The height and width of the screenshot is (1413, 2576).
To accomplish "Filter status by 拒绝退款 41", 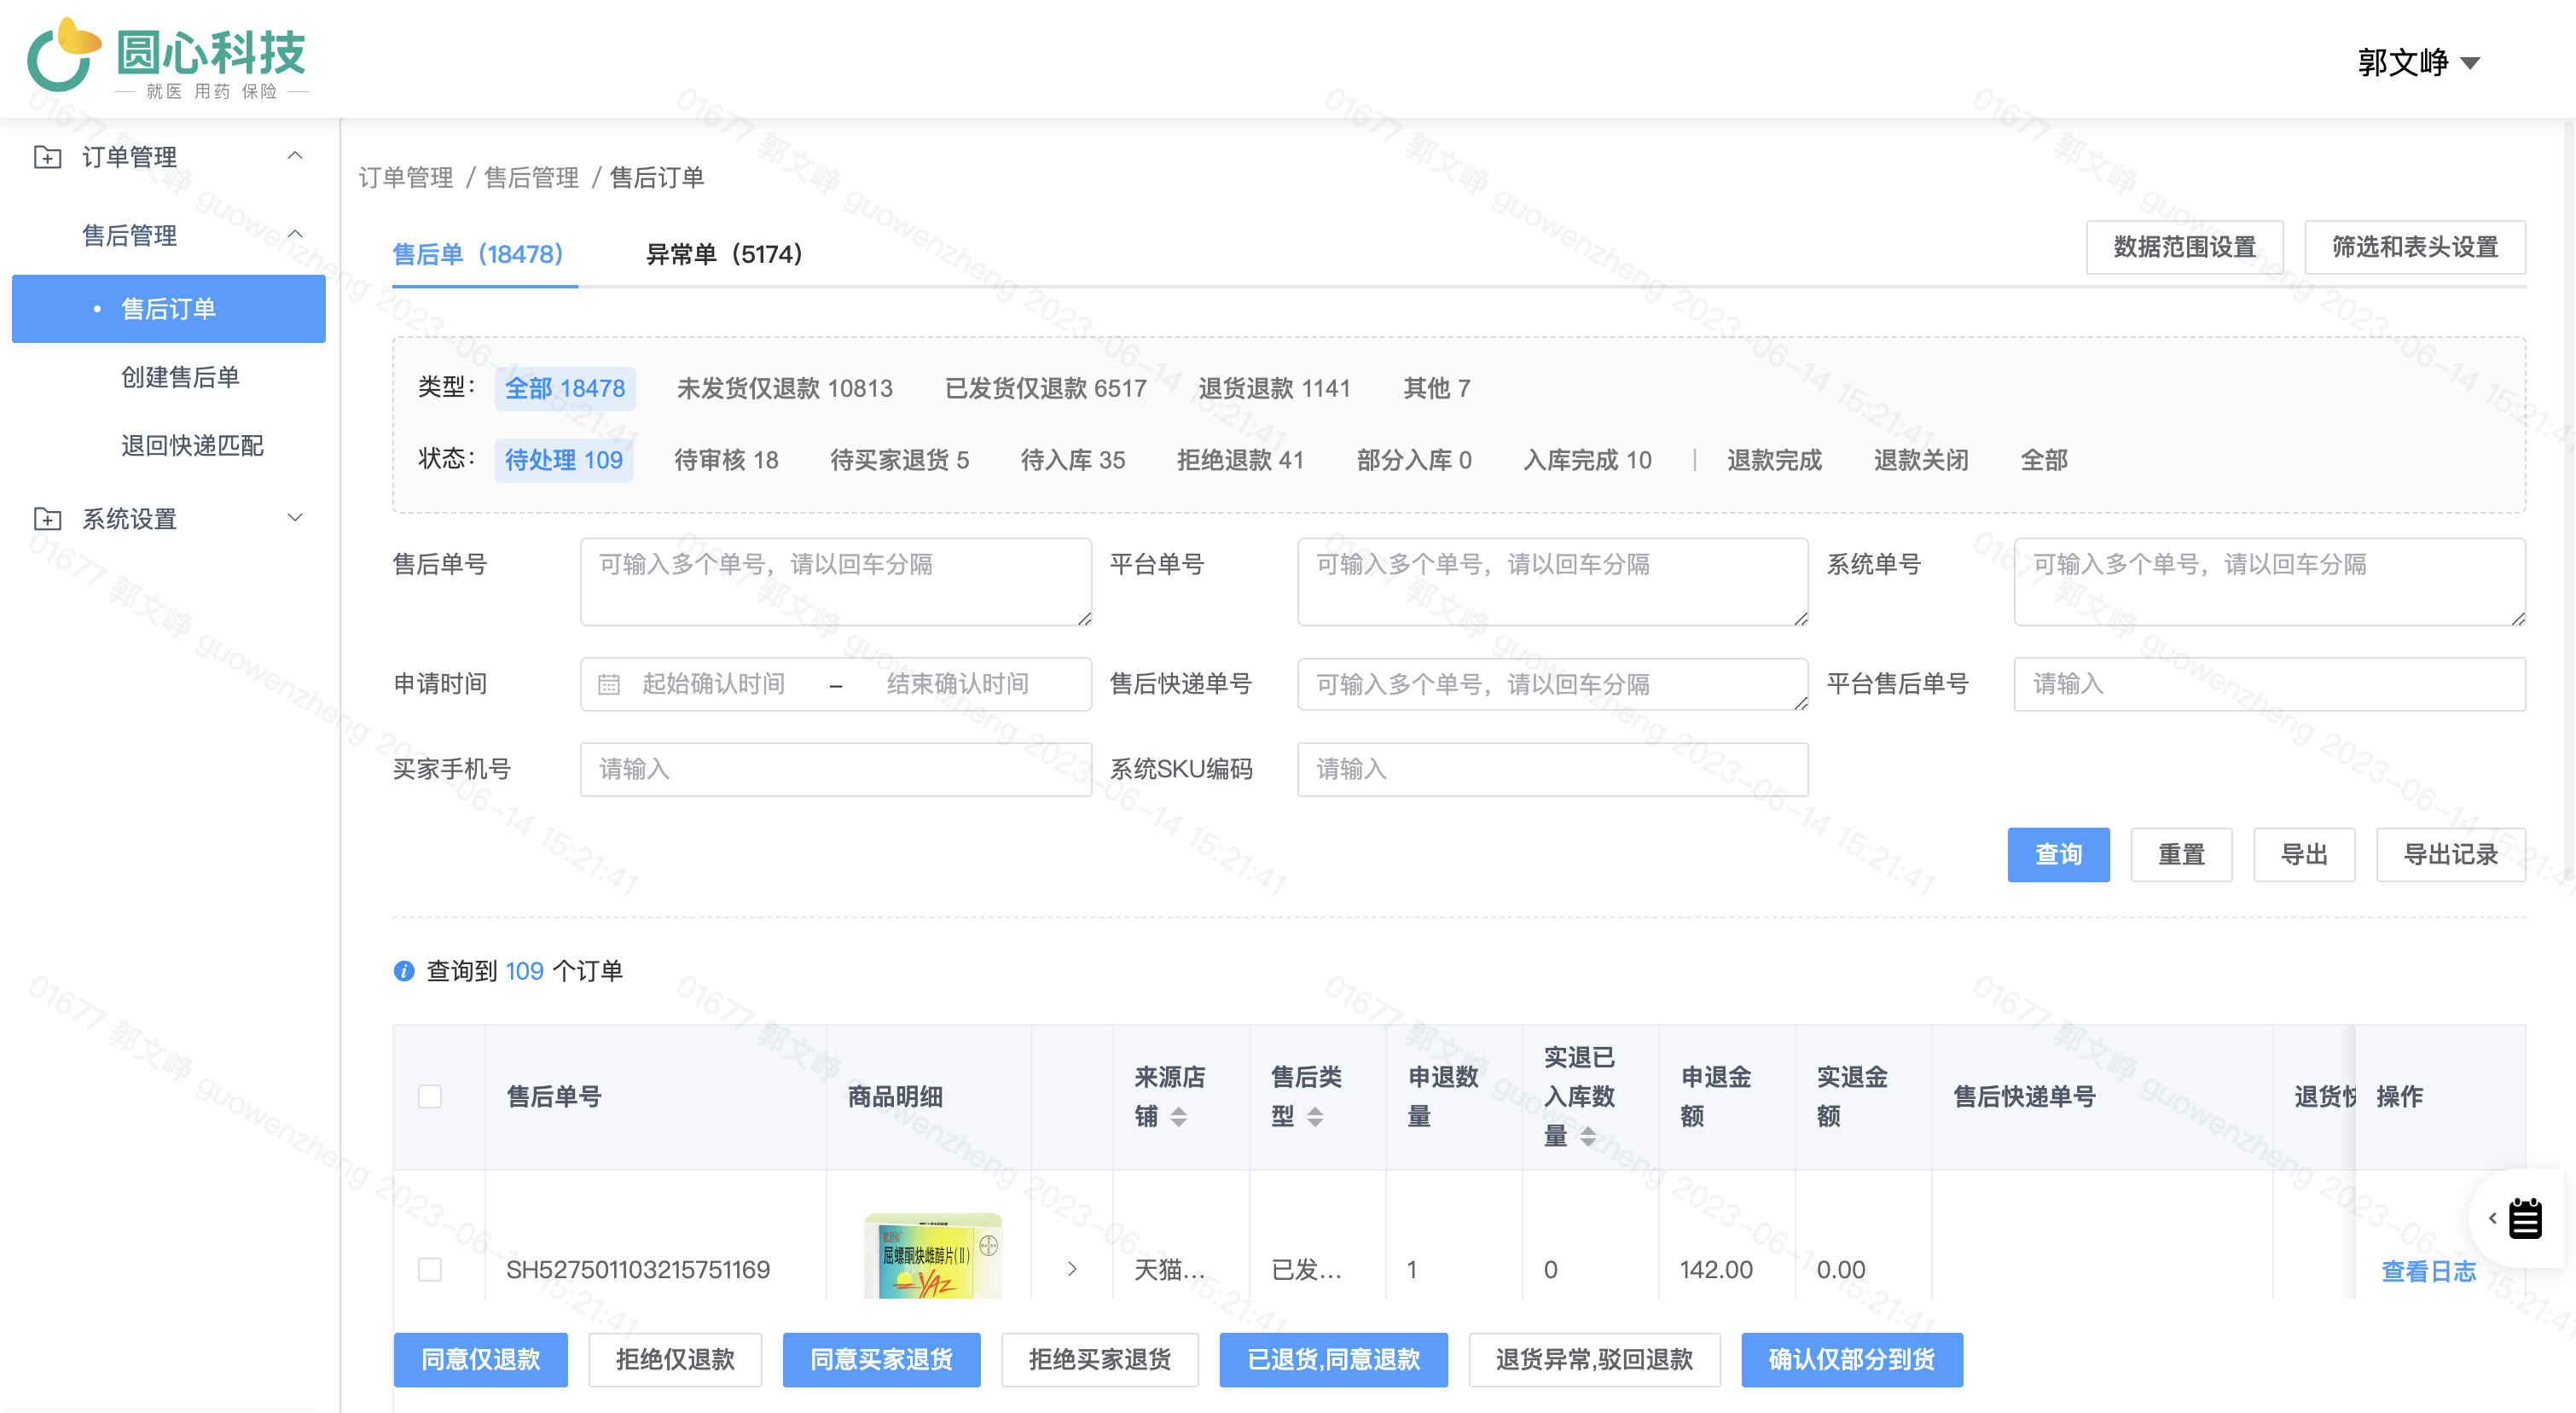I will point(1241,460).
